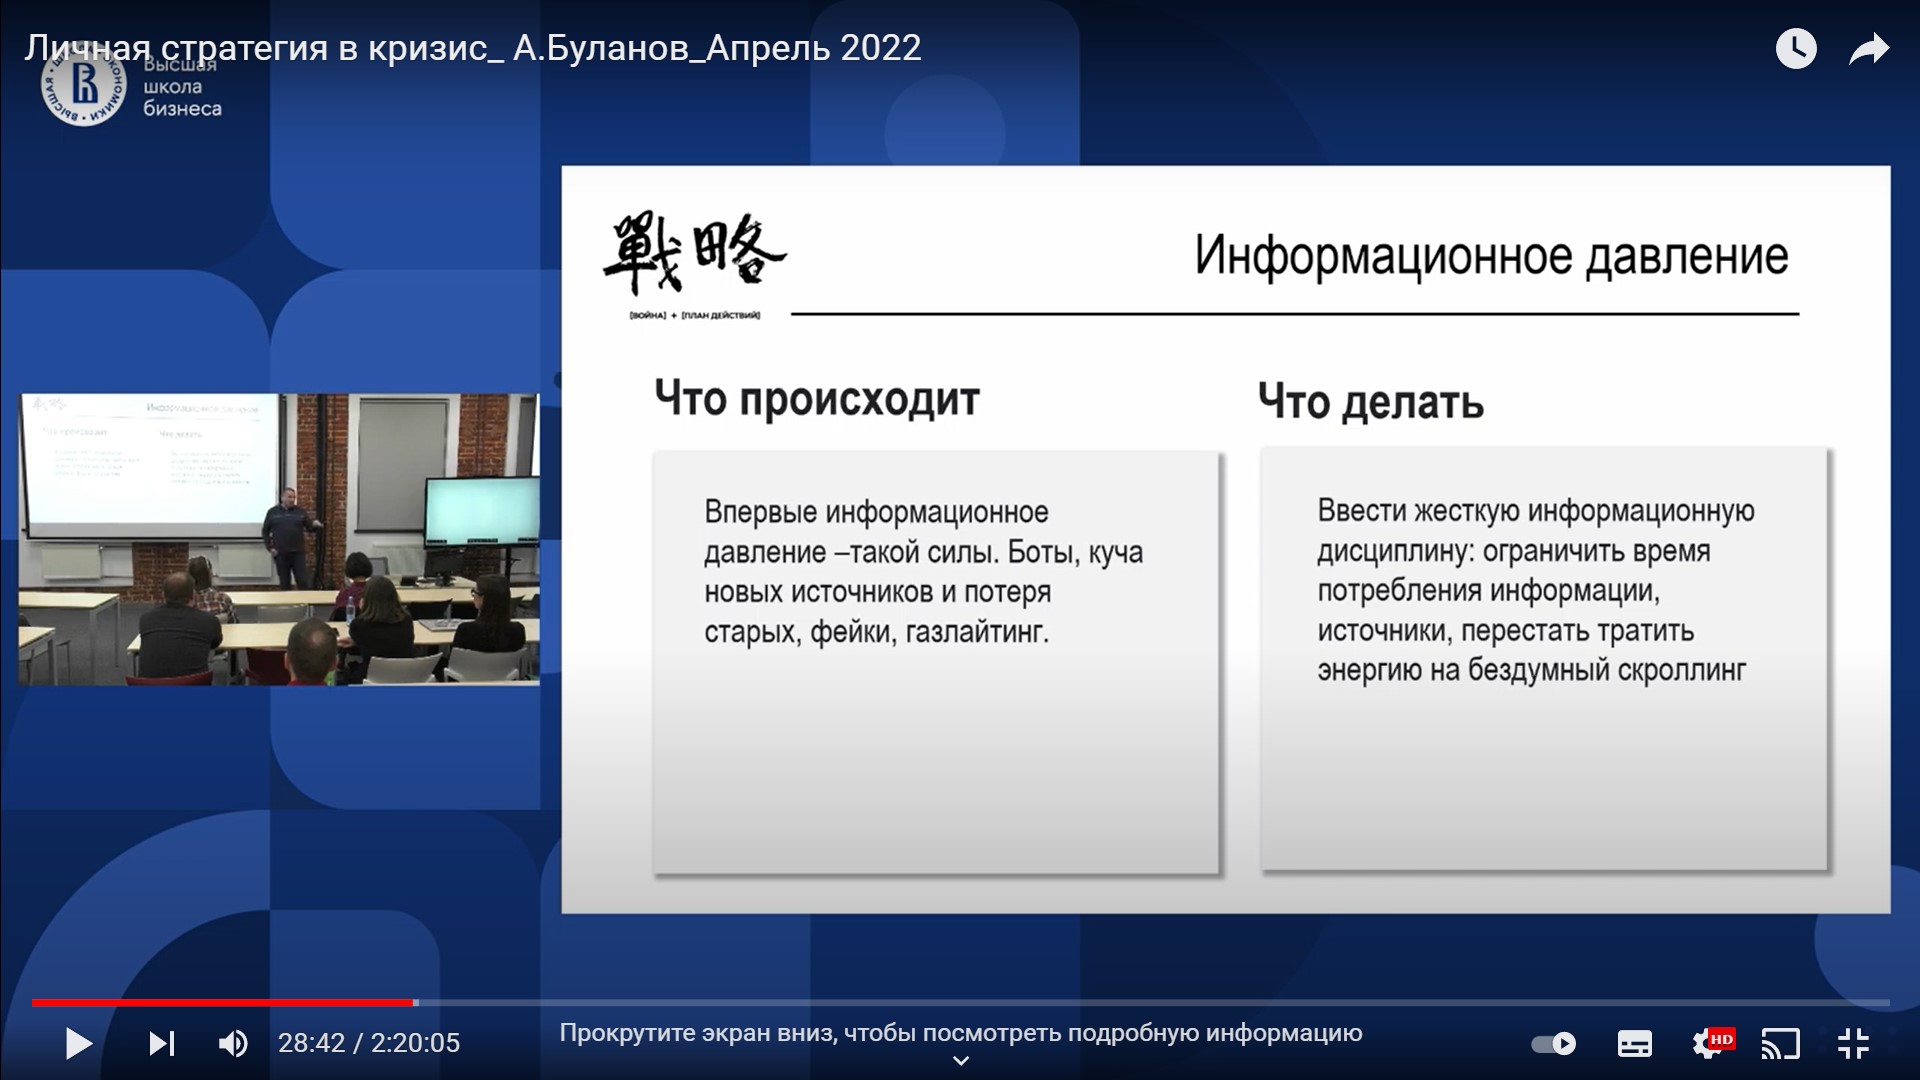Click the scroll-down hint text
Screen dimensions: 1920x1080
tap(960, 1033)
